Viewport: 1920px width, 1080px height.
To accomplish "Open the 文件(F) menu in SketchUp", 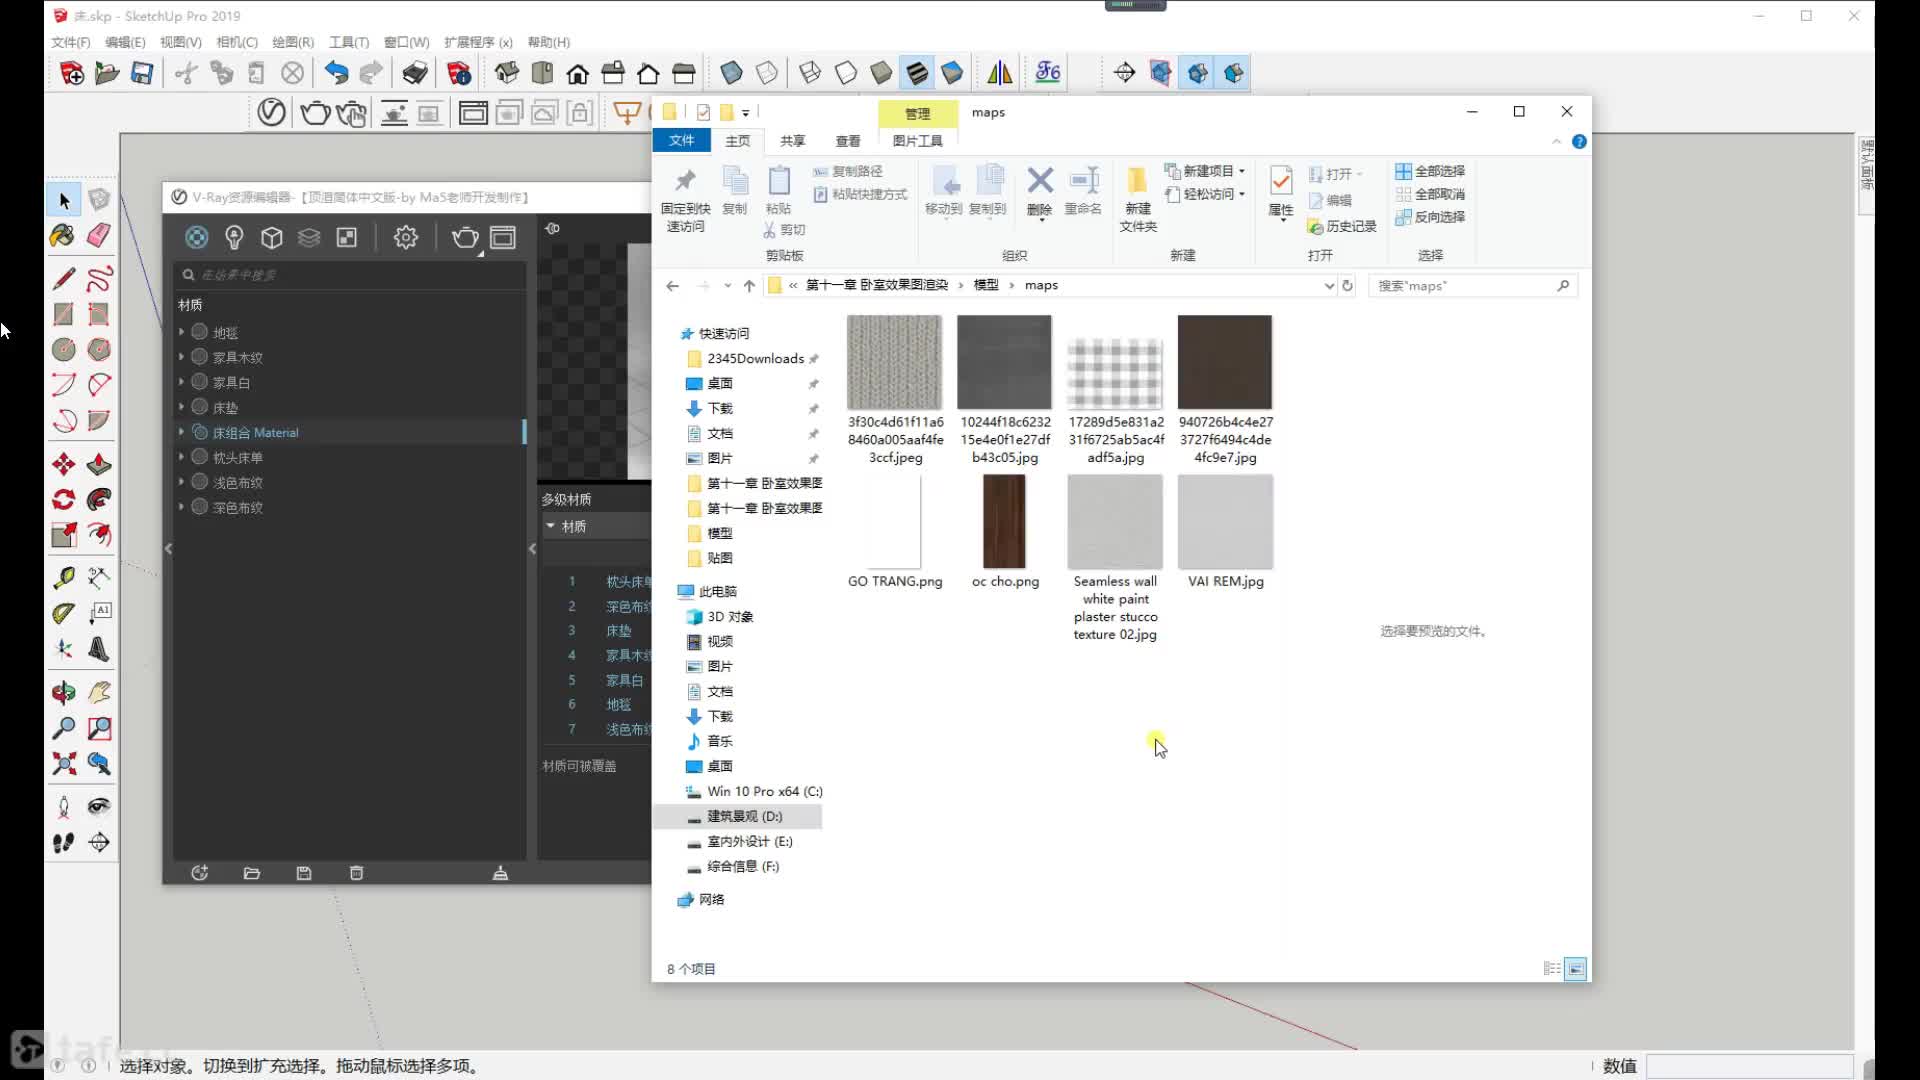I will pos(70,42).
